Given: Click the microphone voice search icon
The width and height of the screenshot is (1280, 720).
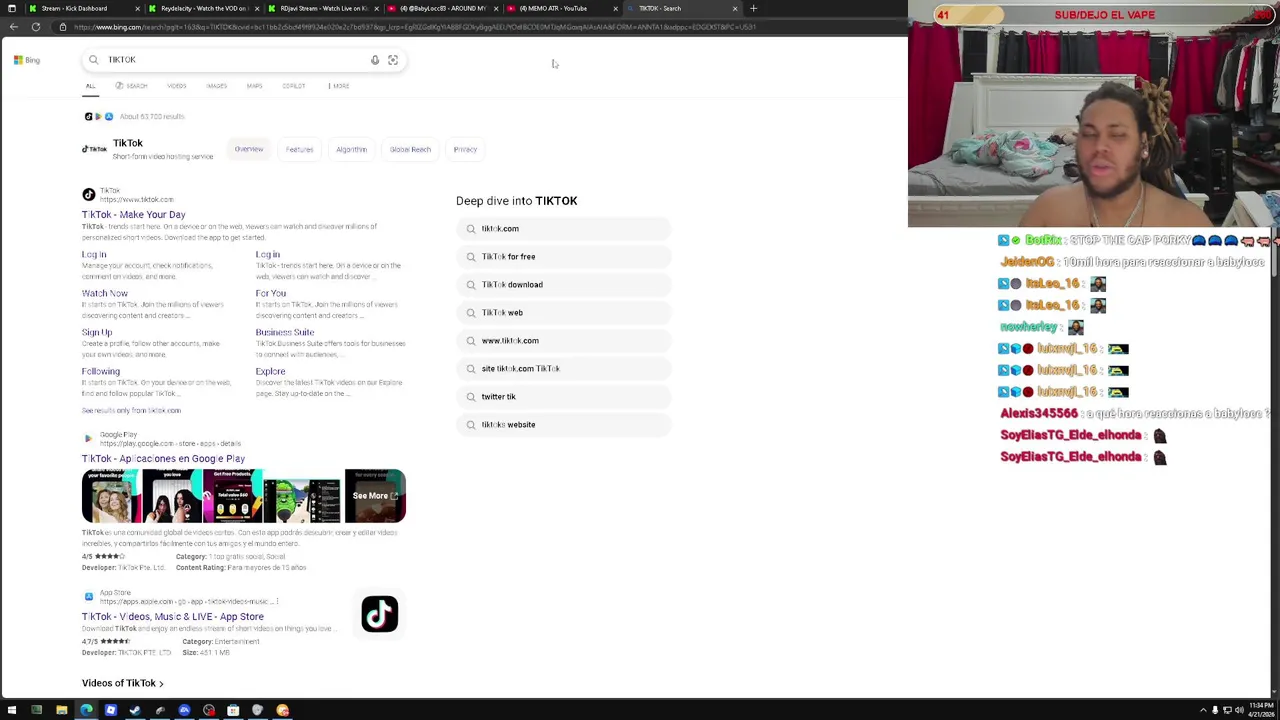Looking at the screenshot, I should (x=375, y=60).
